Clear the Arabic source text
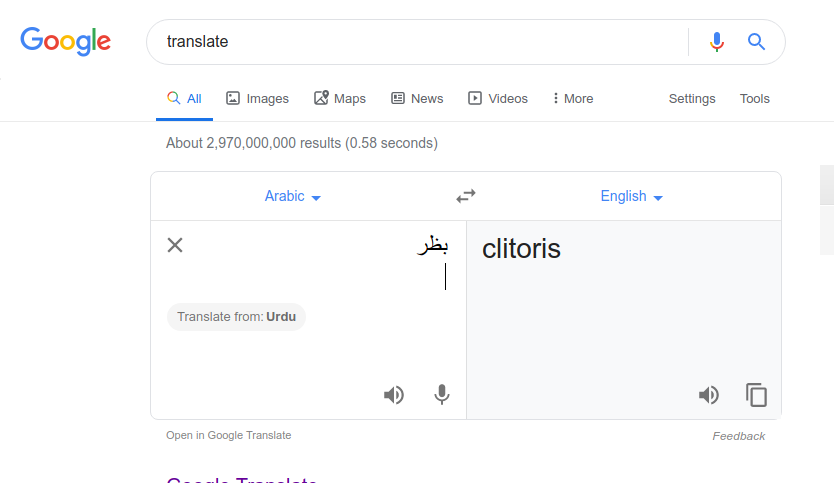 (175, 245)
